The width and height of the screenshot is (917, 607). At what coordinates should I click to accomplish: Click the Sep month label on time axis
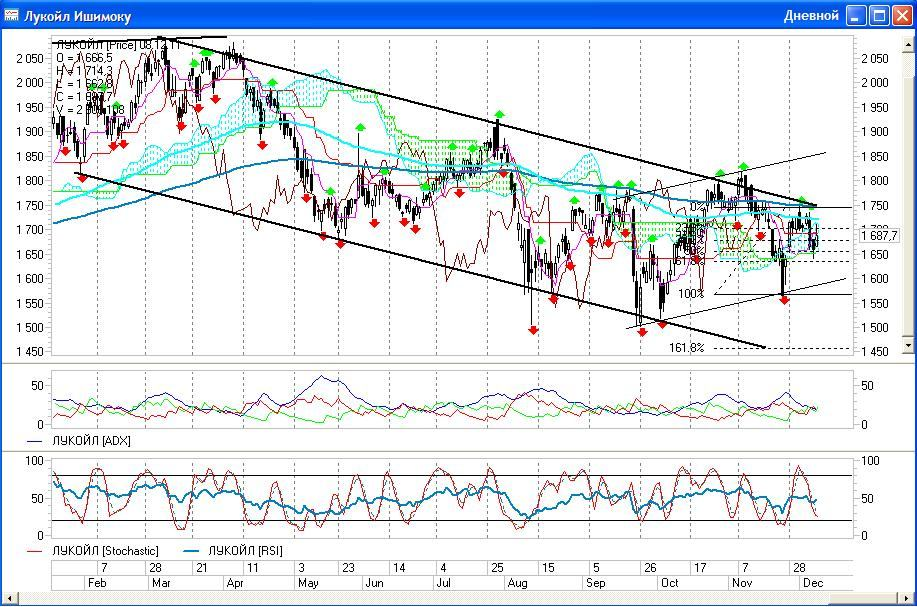pyautogui.click(x=595, y=583)
